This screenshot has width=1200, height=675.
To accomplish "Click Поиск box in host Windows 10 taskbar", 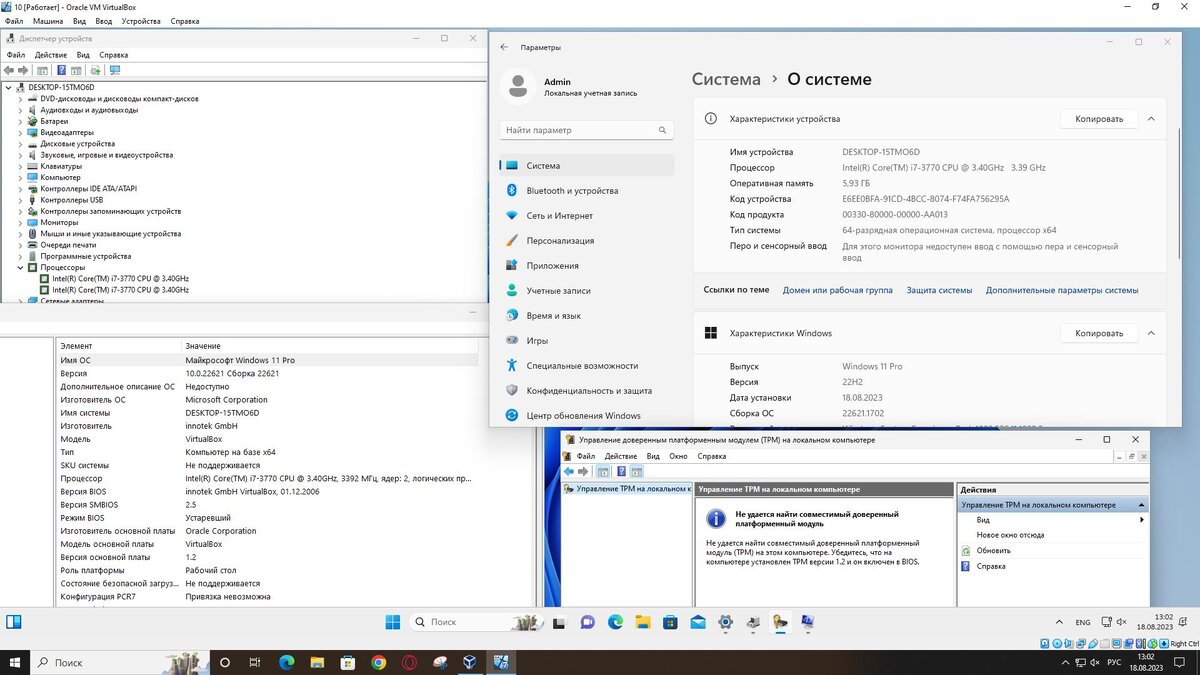I will [x=120, y=662].
